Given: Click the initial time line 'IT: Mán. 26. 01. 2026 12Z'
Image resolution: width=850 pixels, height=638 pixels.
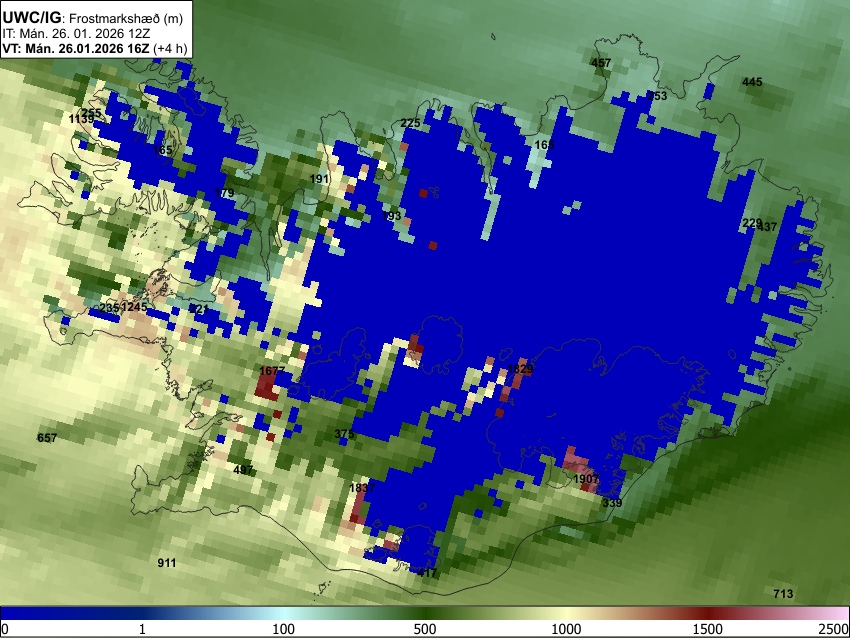Looking at the screenshot, I should 76,33.
